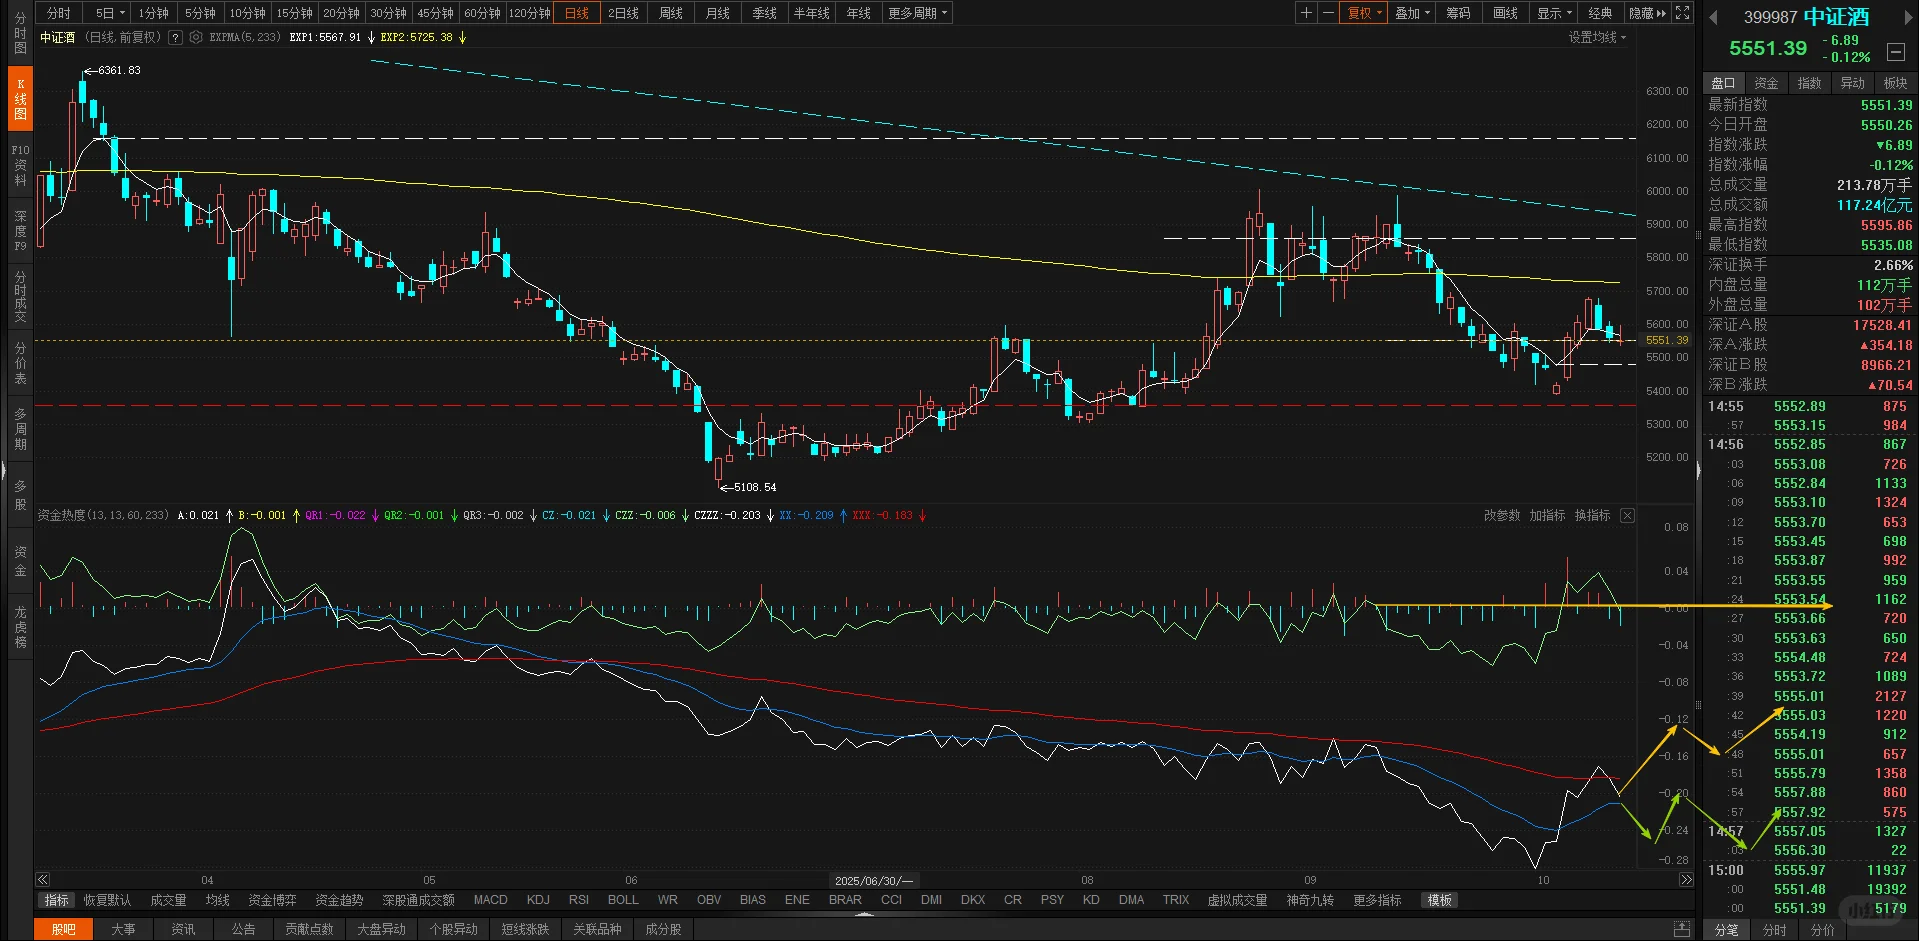Click 加指标 to add an indicator
Viewport: 1919px width, 941px height.
(1547, 515)
